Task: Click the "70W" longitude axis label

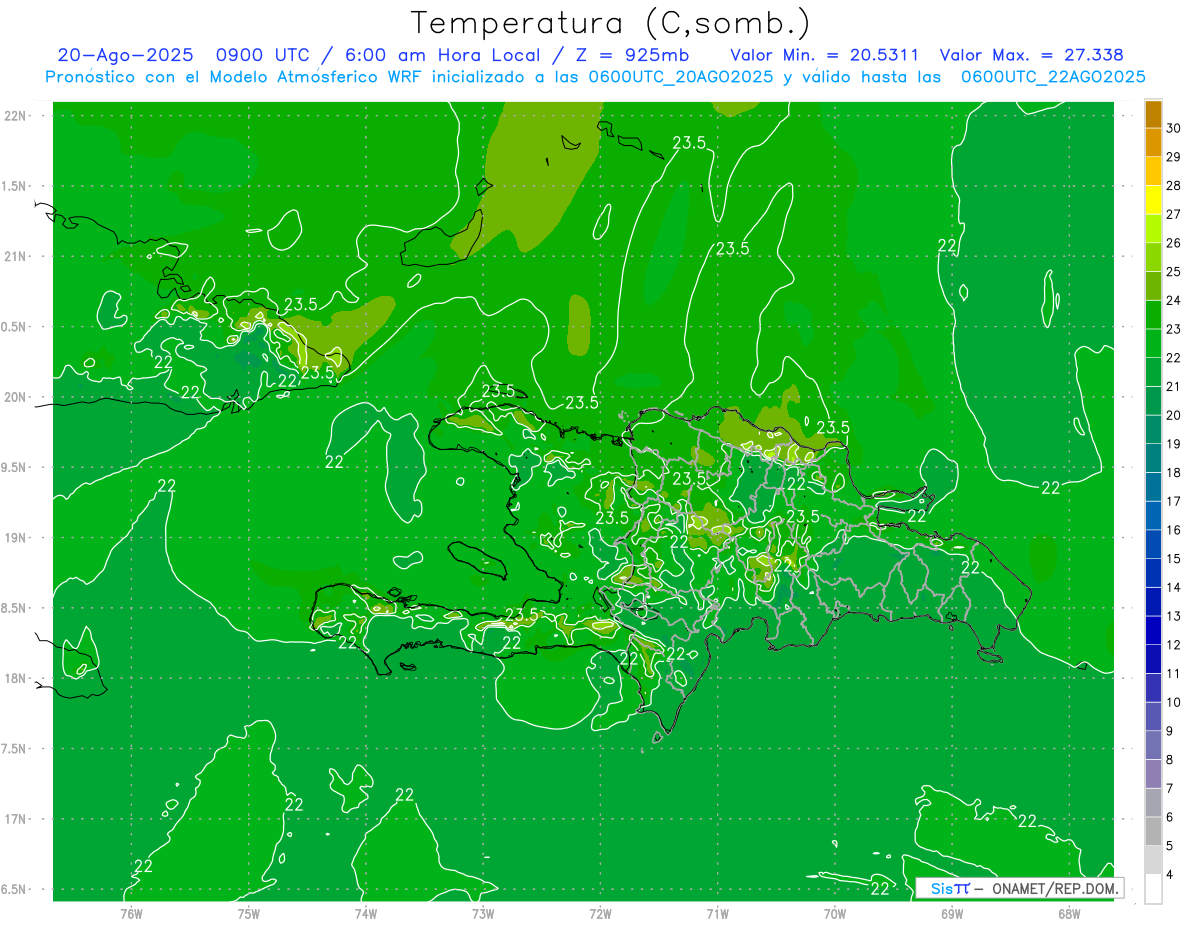Action: [x=834, y=913]
